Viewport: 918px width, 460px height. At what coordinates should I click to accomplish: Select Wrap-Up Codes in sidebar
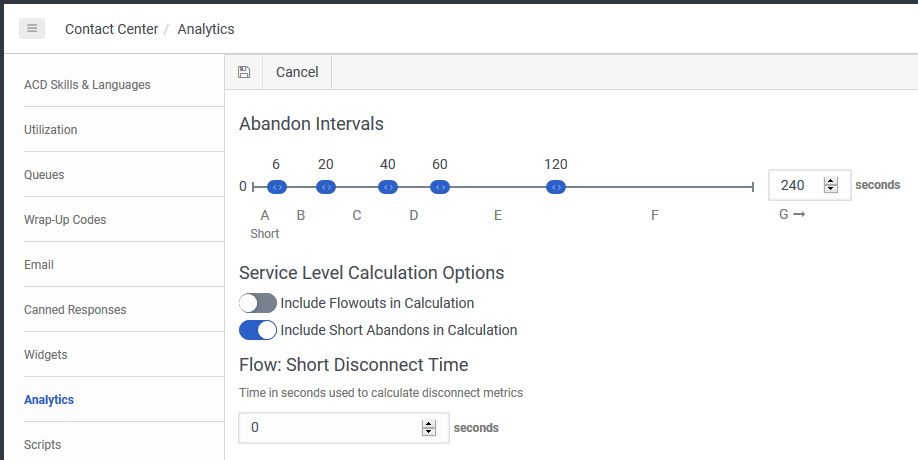65,220
